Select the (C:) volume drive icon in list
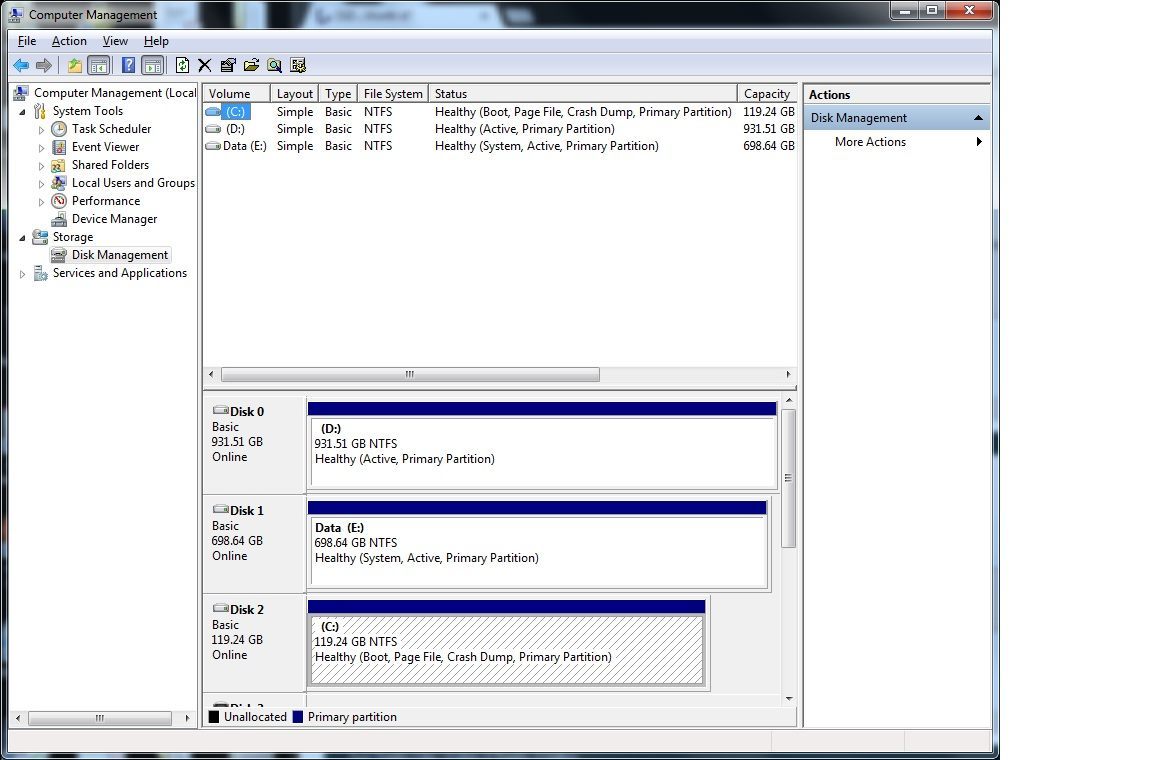1152x760 pixels. pos(213,112)
